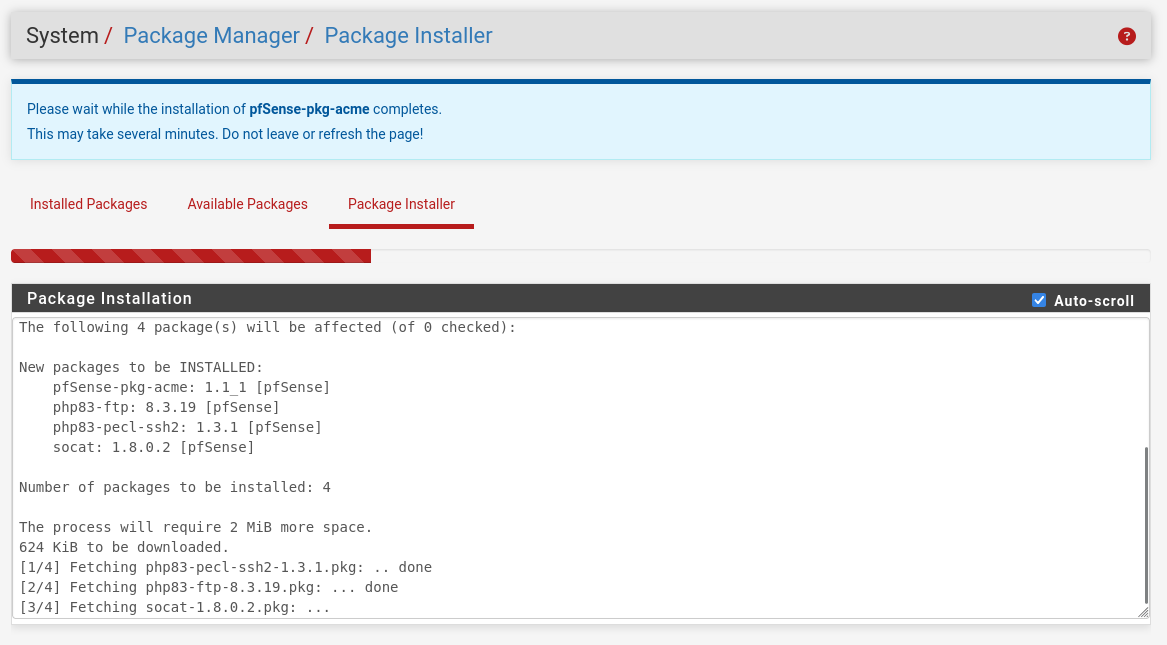Open the red help icon
Image resolution: width=1167 pixels, height=645 pixels.
(1126, 36)
